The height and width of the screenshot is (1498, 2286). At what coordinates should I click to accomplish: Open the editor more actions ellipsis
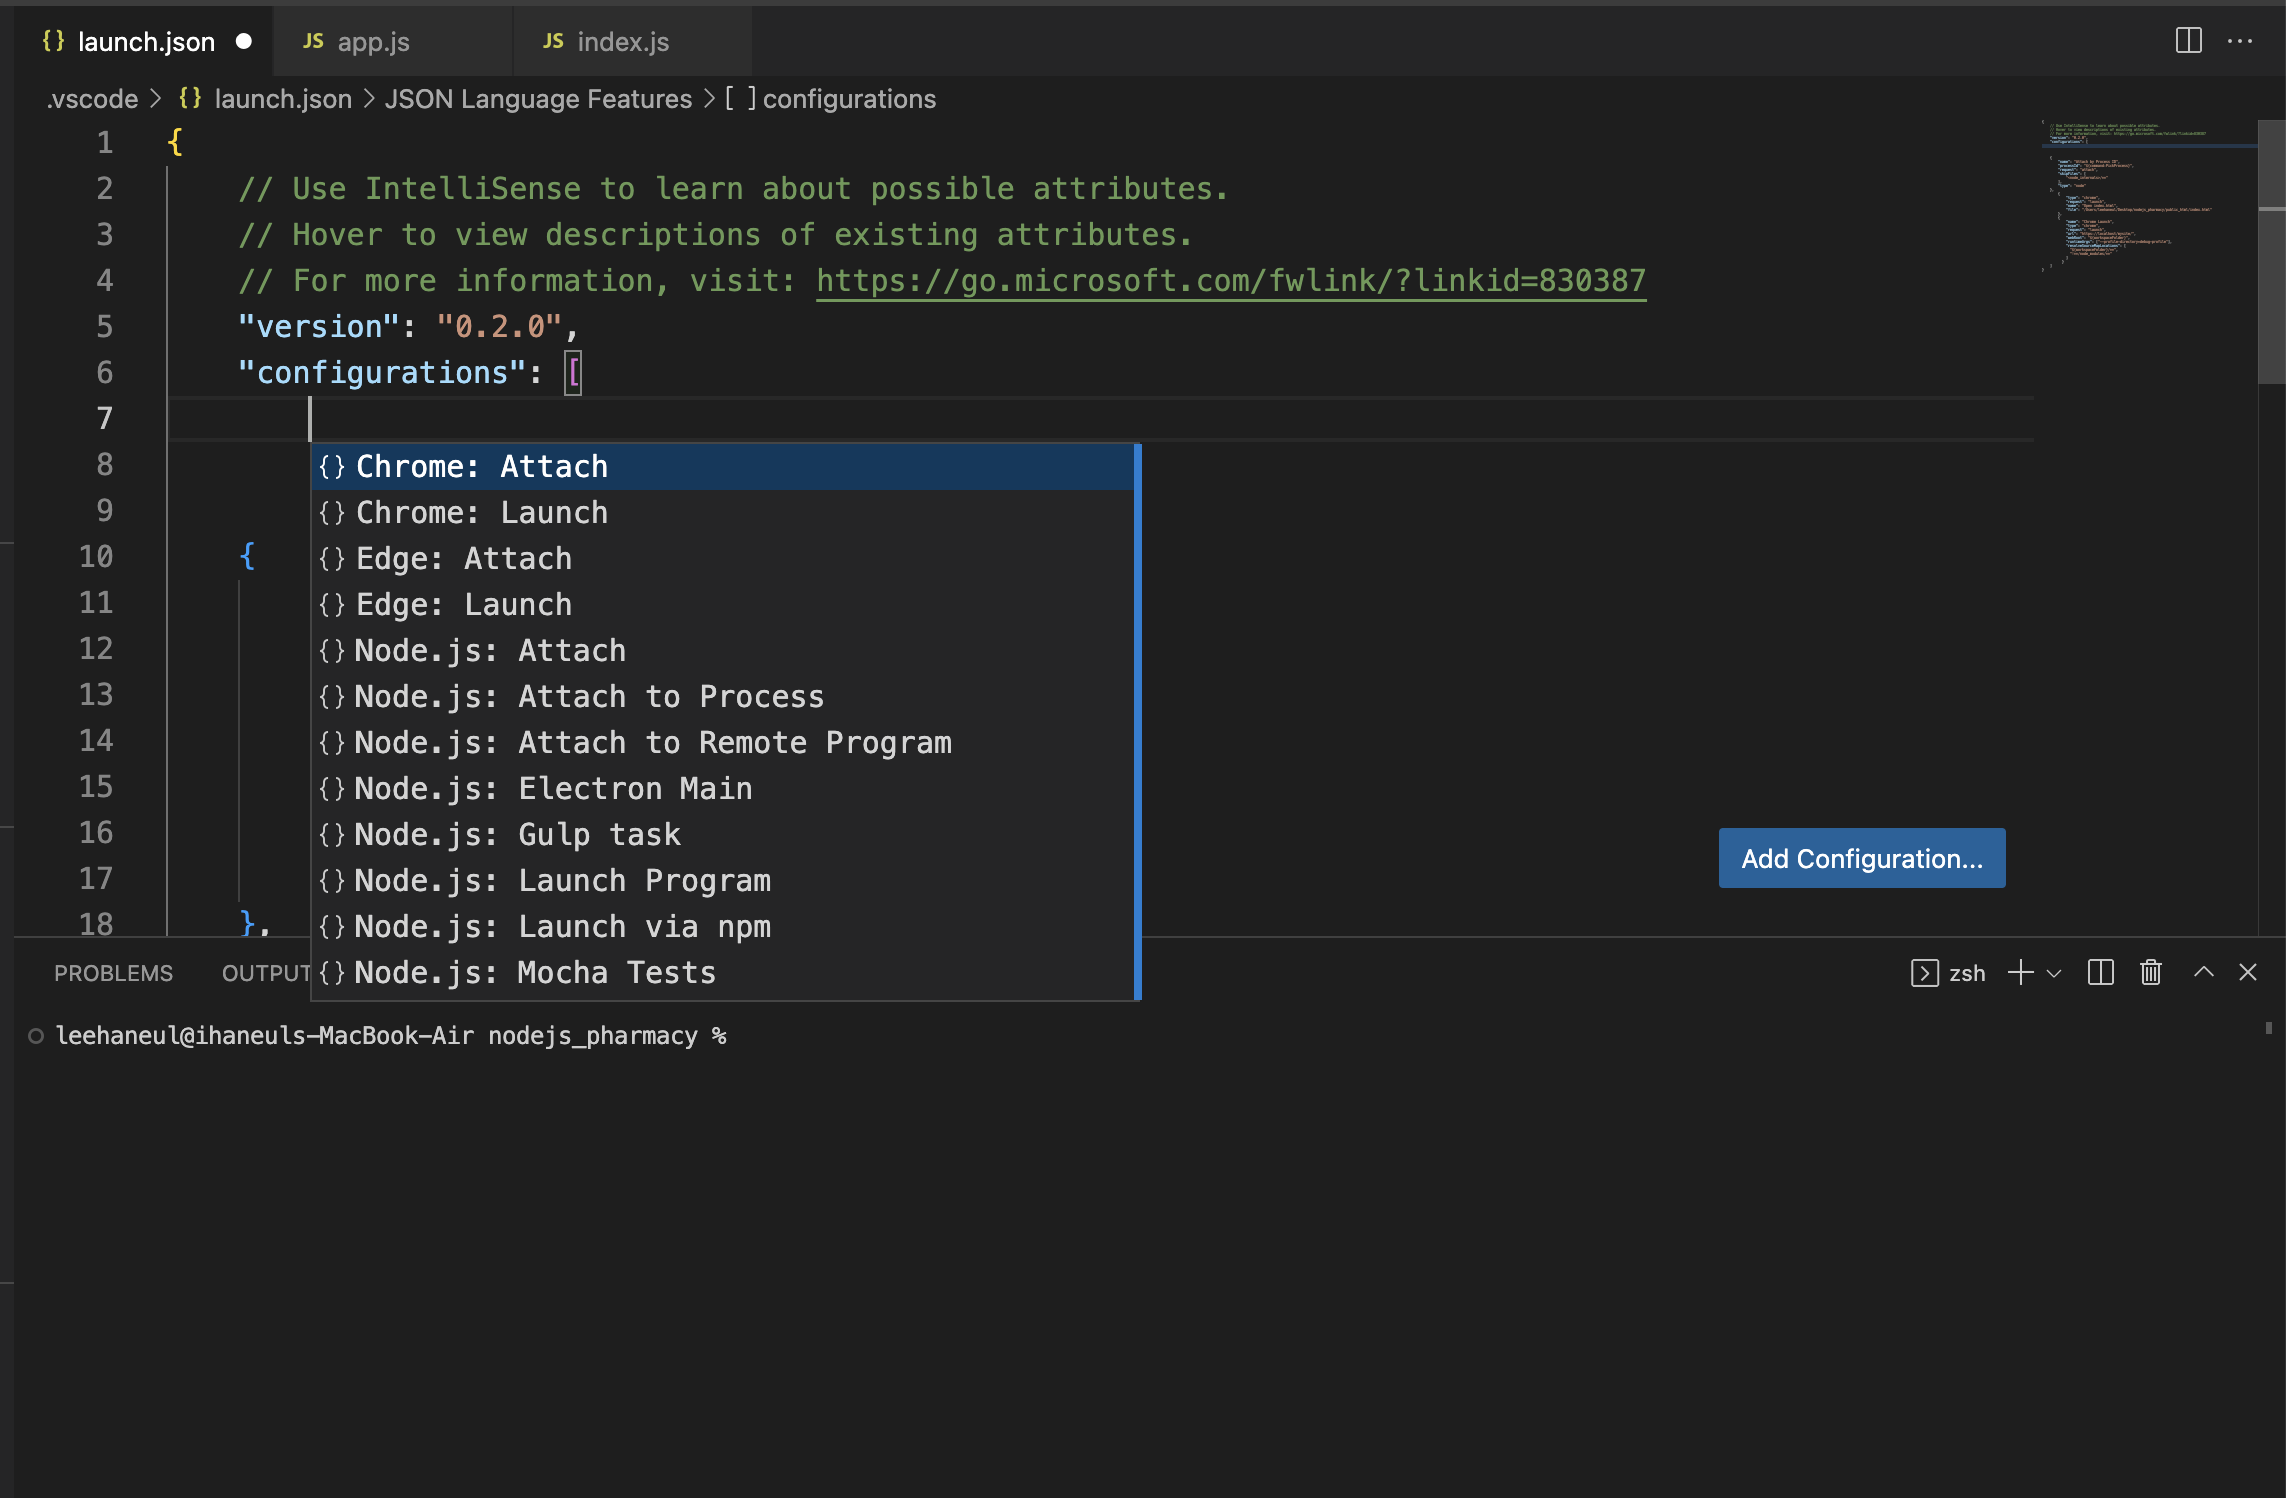(x=2240, y=41)
